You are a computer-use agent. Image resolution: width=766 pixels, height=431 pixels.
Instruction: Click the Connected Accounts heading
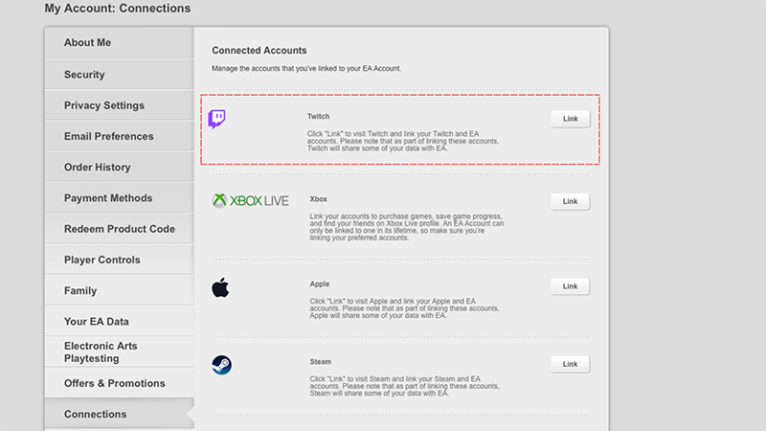pos(259,50)
